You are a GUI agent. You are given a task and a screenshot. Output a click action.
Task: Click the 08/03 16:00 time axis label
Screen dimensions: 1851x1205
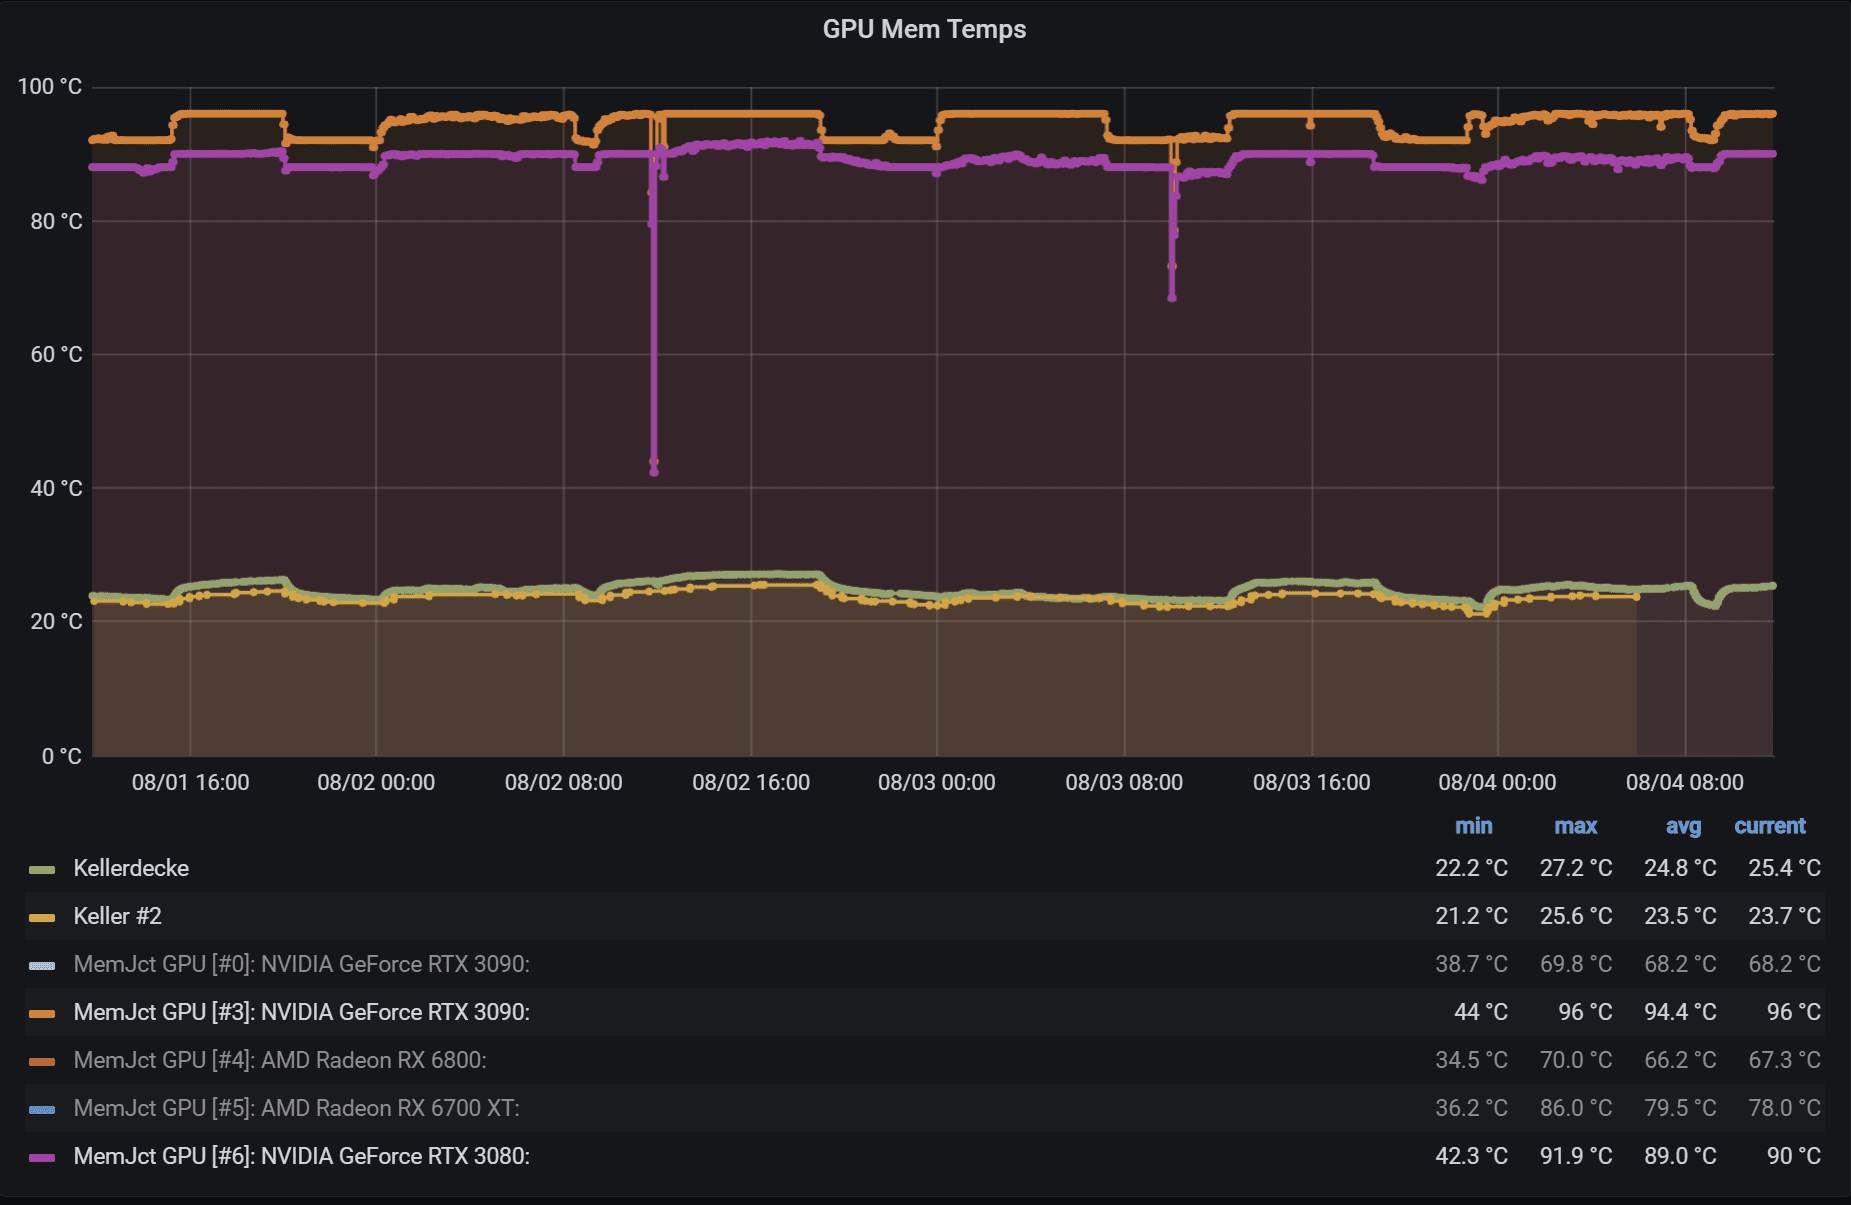(1312, 783)
